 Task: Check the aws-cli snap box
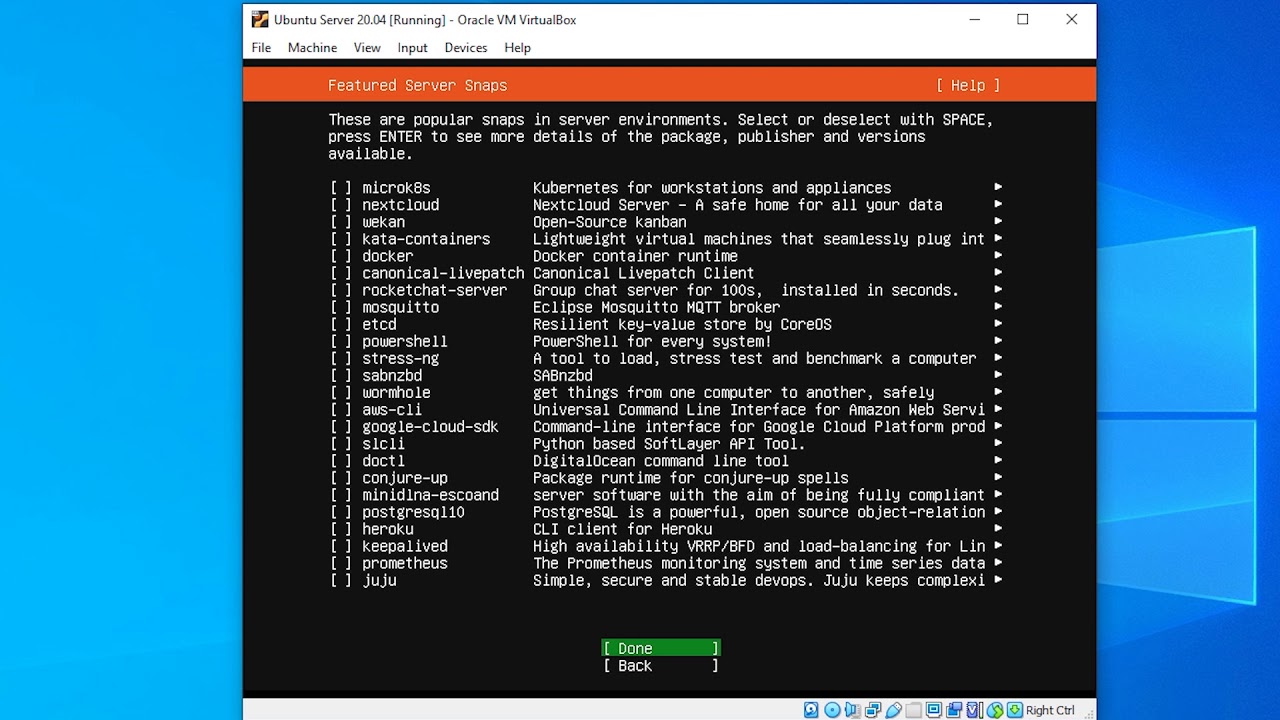click(341, 410)
